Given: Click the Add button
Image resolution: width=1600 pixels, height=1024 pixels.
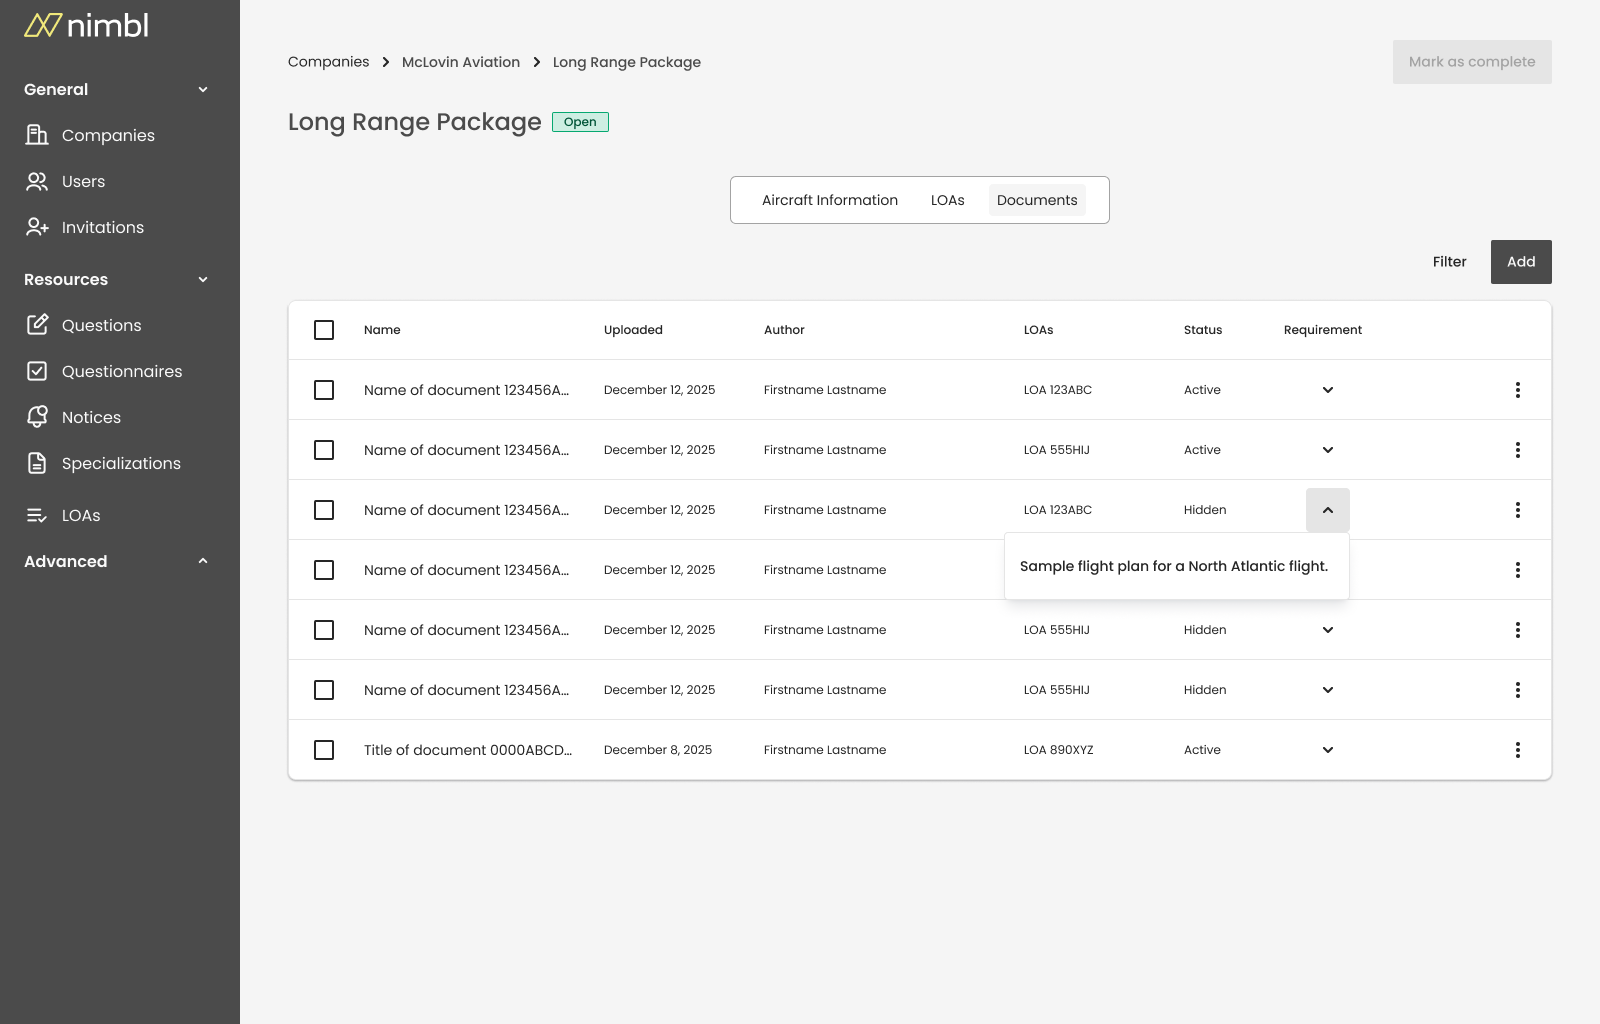Looking at the screenshot, I should 1521,262.
